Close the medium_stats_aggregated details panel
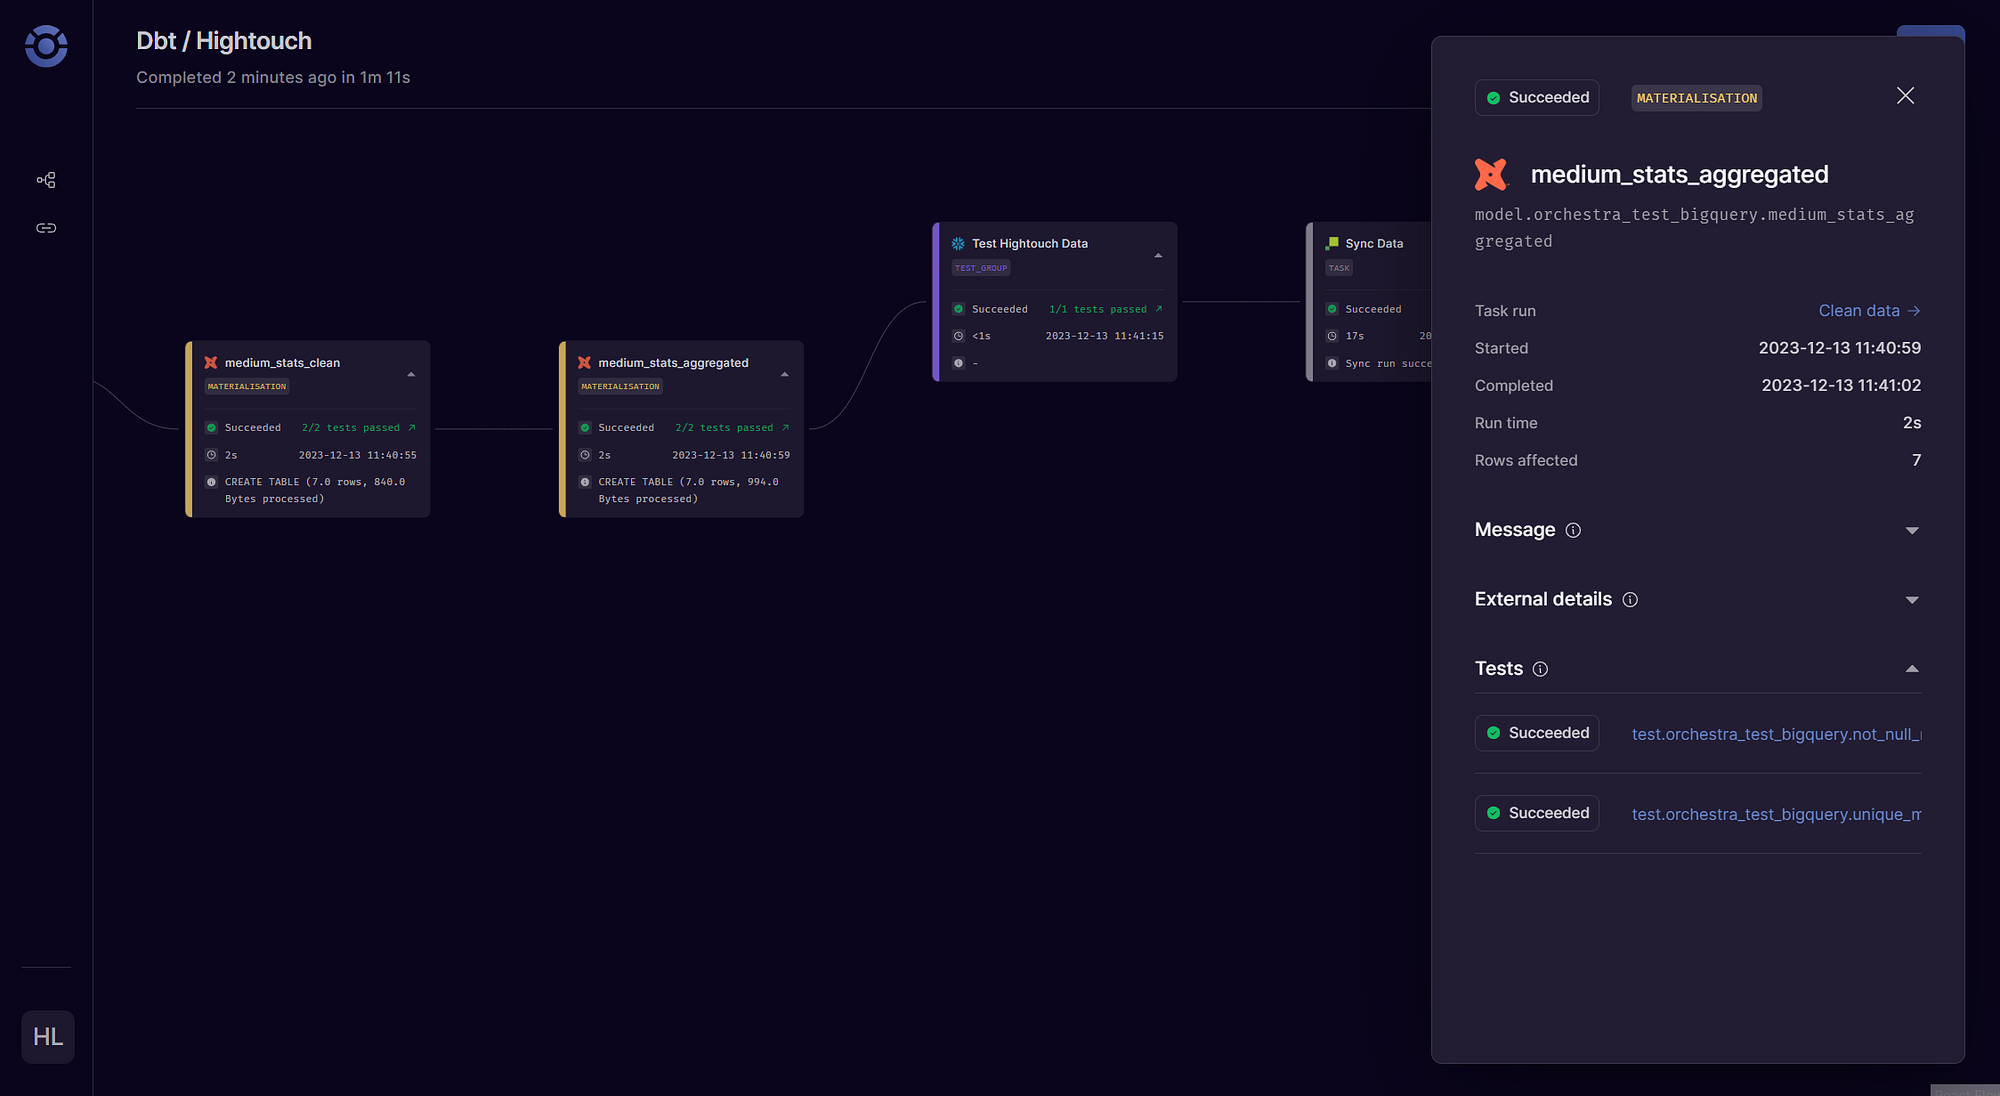The height and width of the screenshot is (1096, 2000). tap(1905, 96)
